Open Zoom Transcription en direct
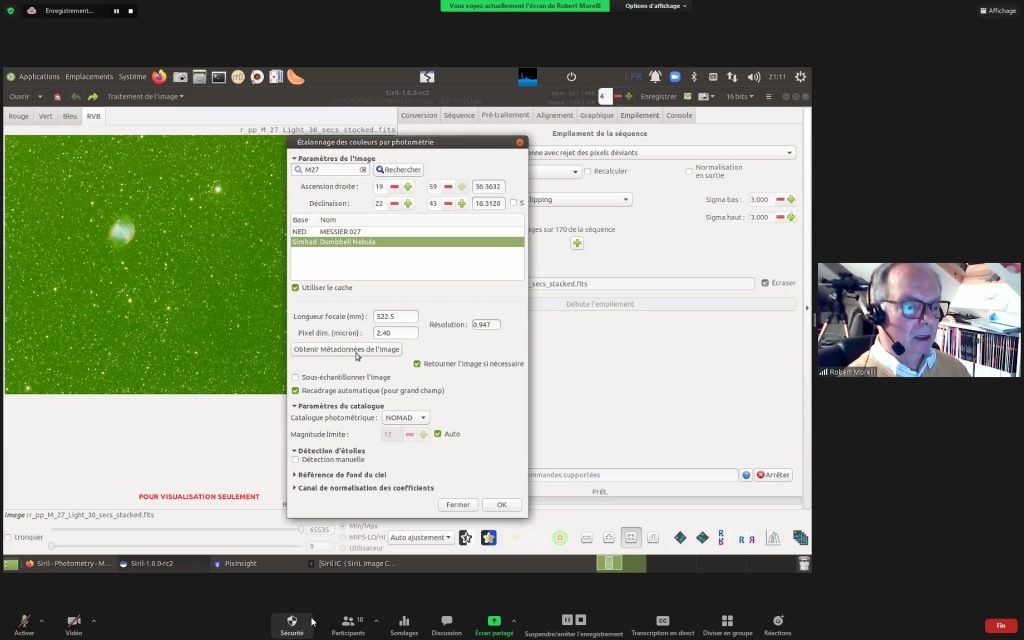Viewport: 1024px width, 640px height. click(x=663, y=624)
